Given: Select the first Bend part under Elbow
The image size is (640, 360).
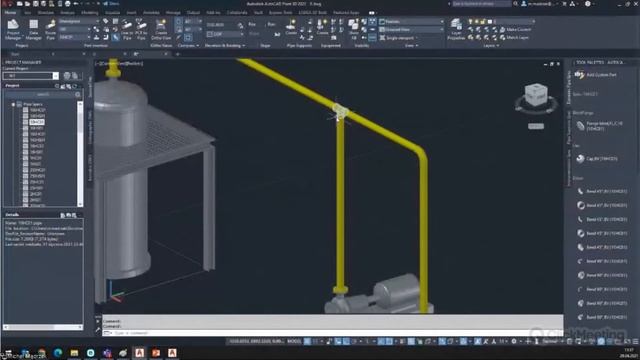Looking at the screenshot, I should tap(601, 191).
